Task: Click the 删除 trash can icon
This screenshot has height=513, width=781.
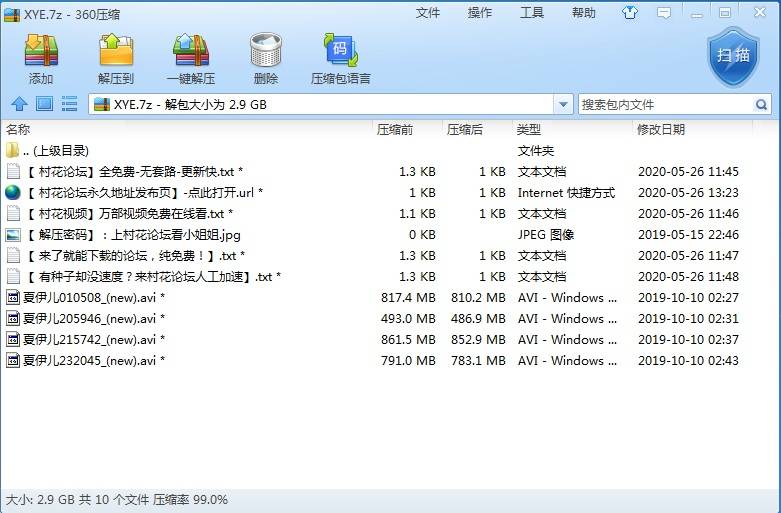Action: coord(265,59)
